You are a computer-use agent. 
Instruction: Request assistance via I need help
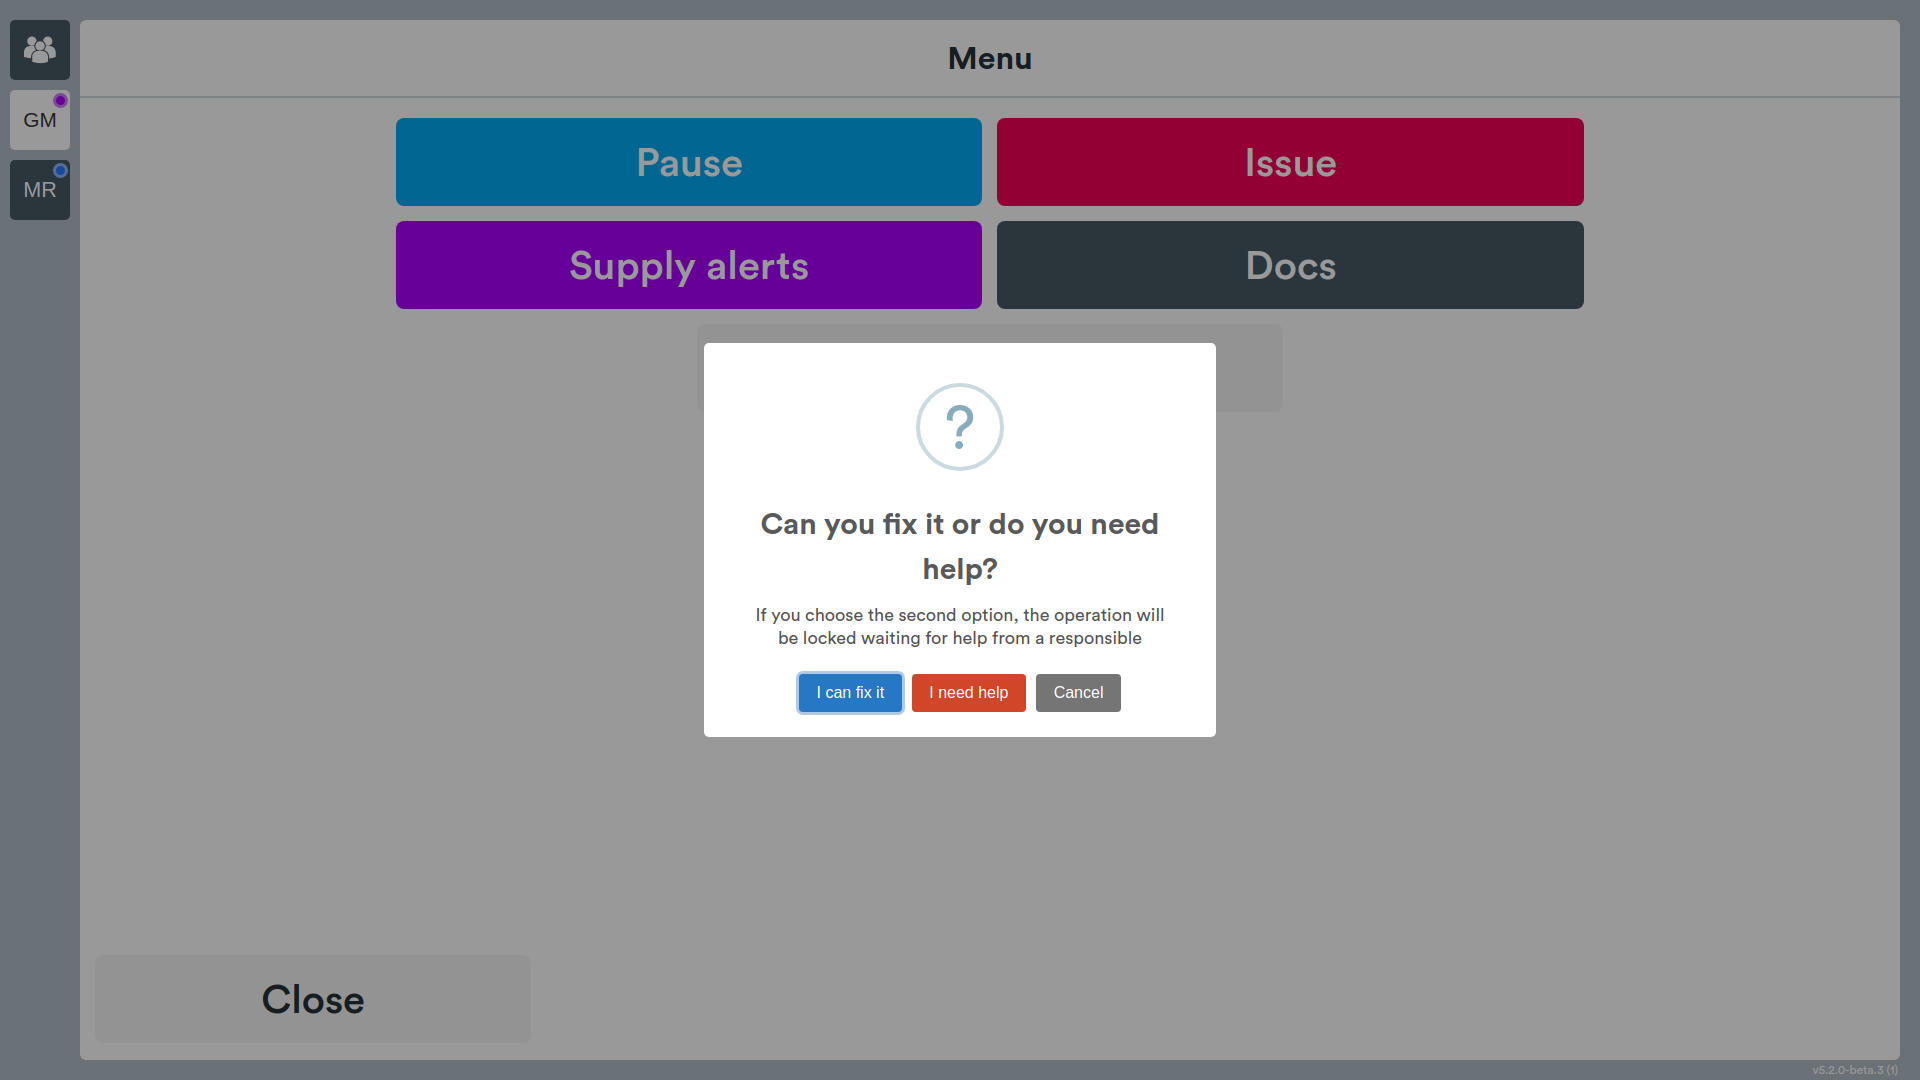968,693
